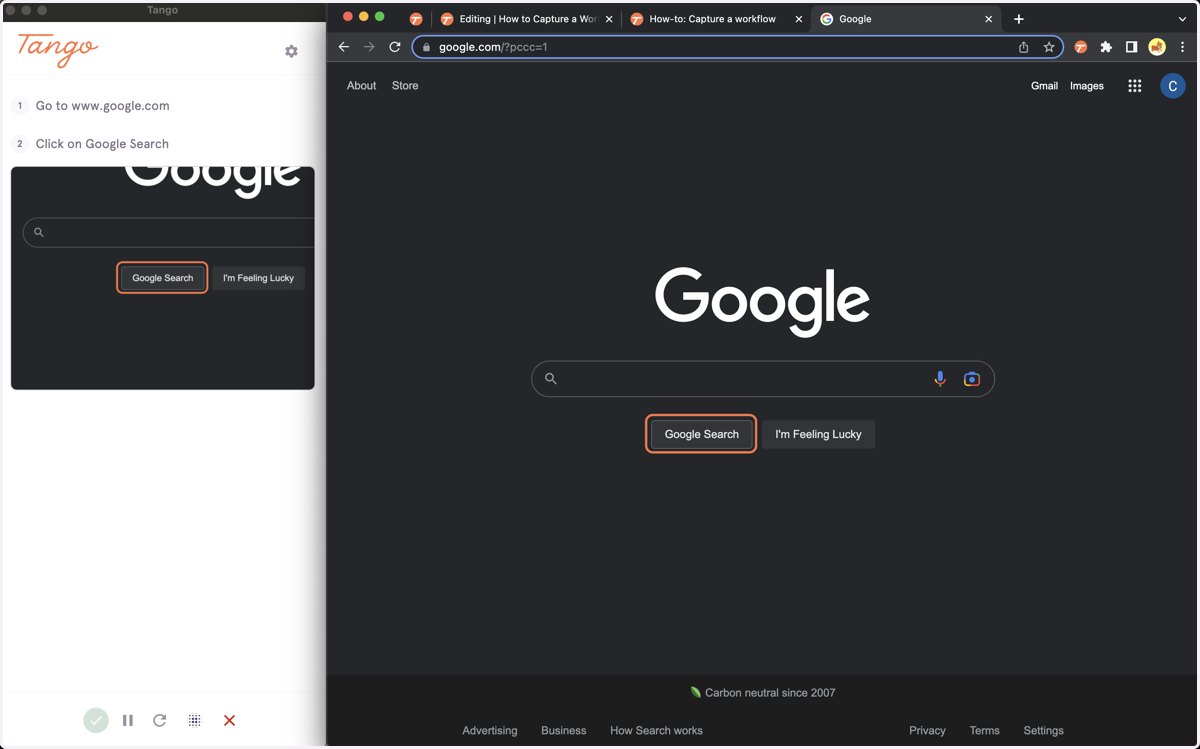
Task: Pause the Tango recording
Action: [128, 720]
